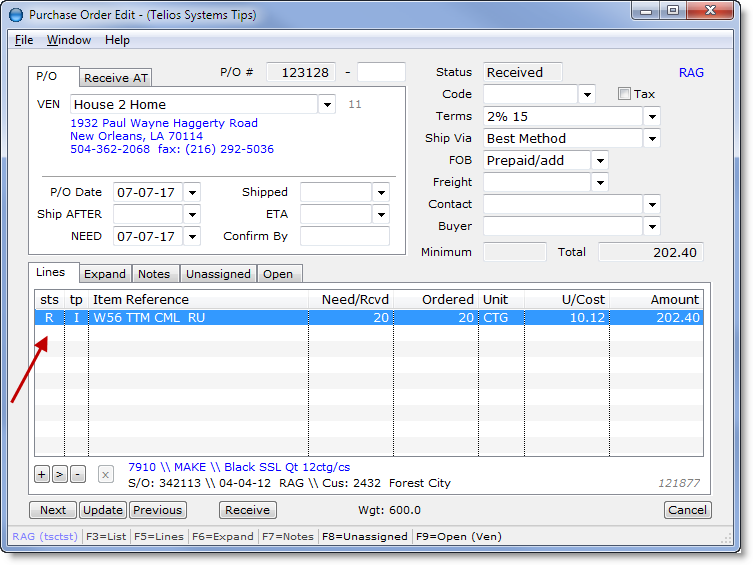753x565 pixels.
Task: Click the plus add-line button
Action: point(42,475)
